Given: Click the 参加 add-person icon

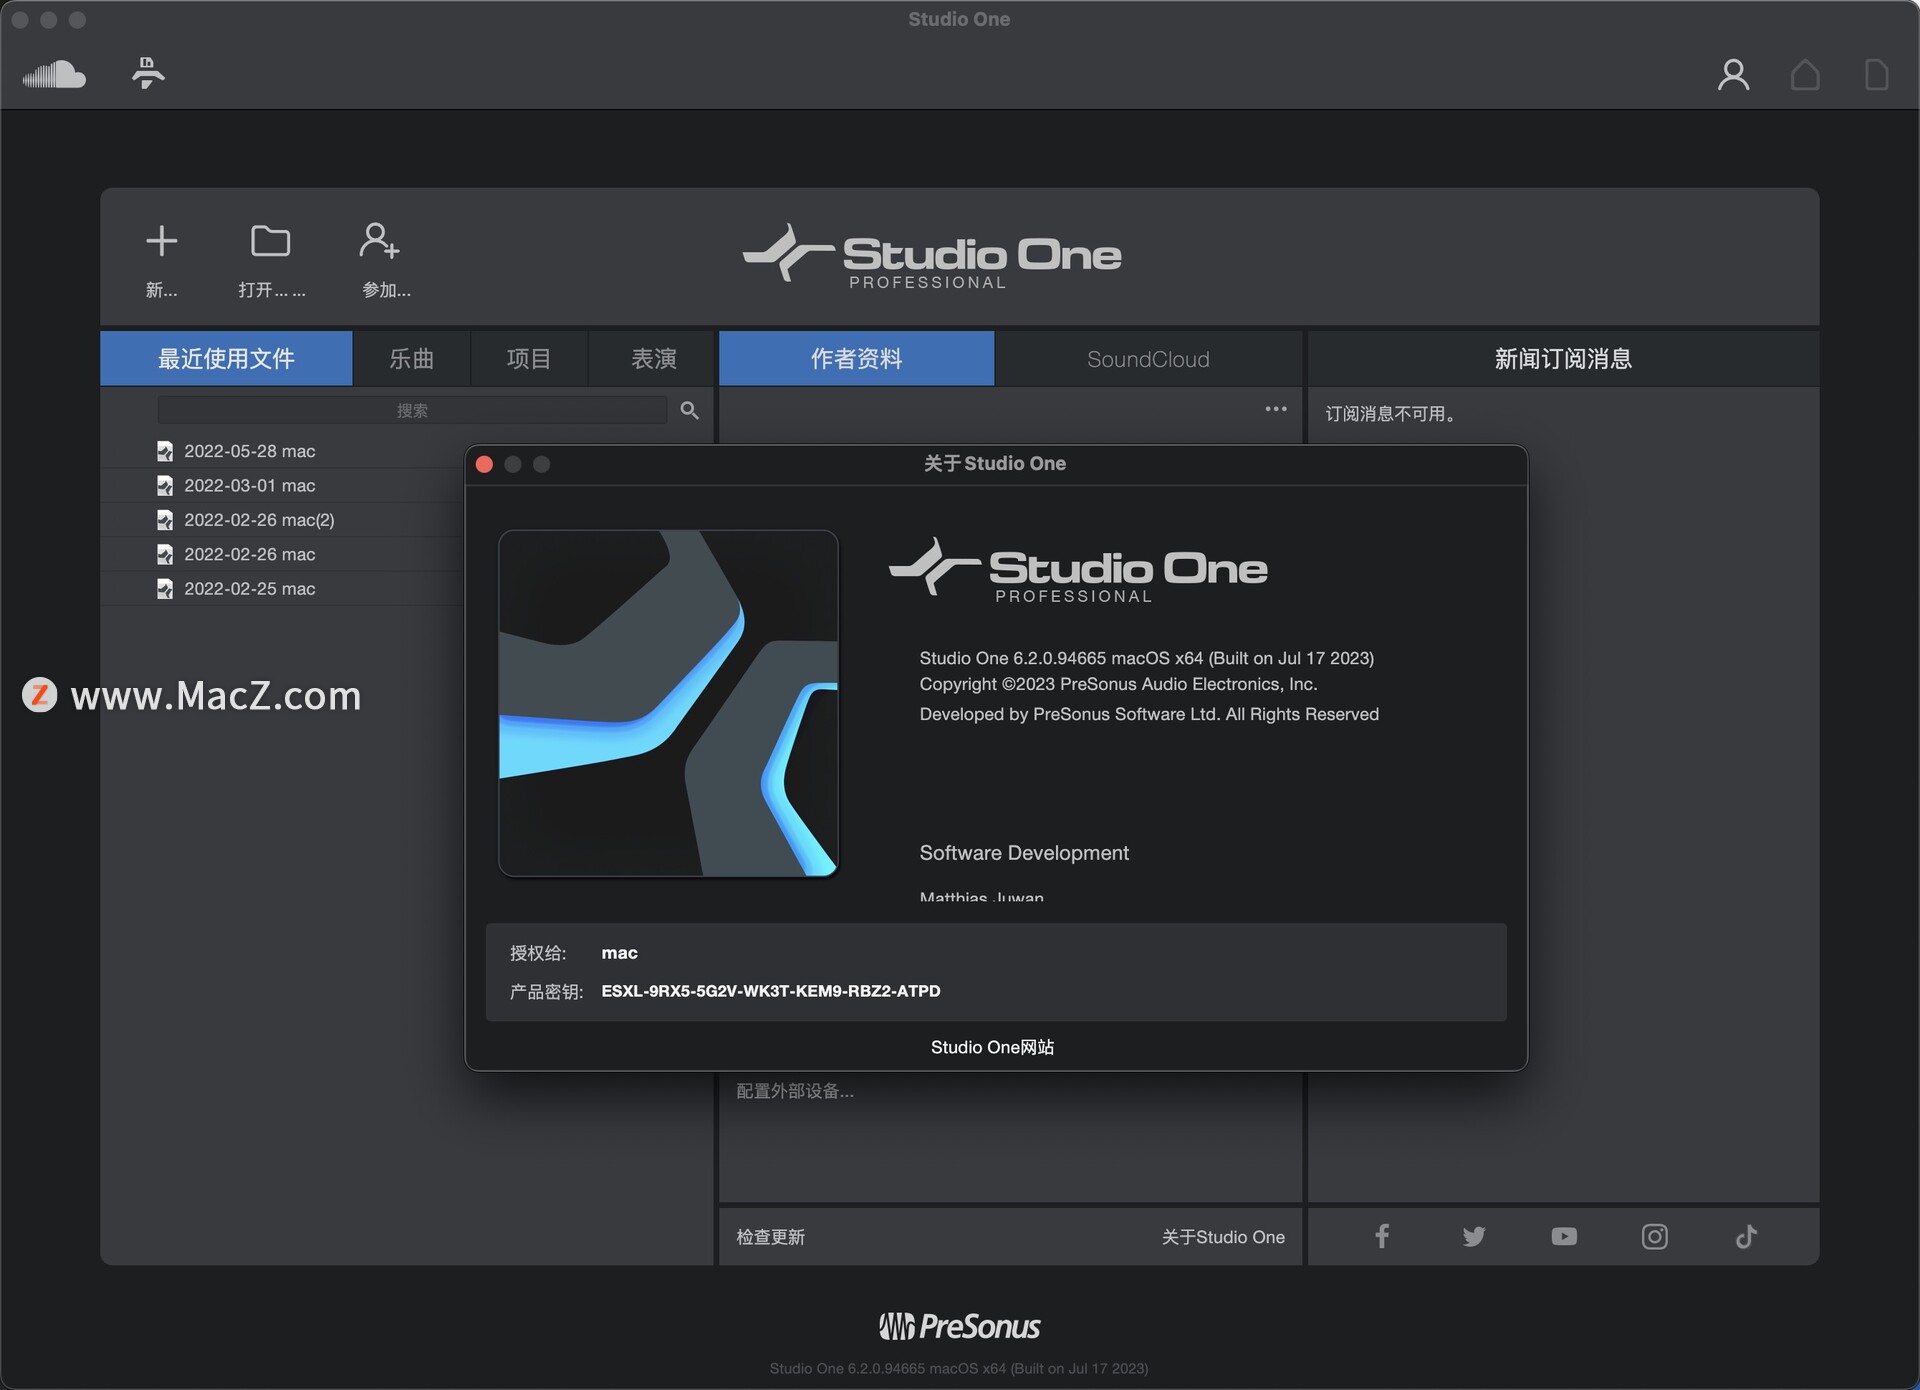Looking at the screenshot, I should 380,241.
